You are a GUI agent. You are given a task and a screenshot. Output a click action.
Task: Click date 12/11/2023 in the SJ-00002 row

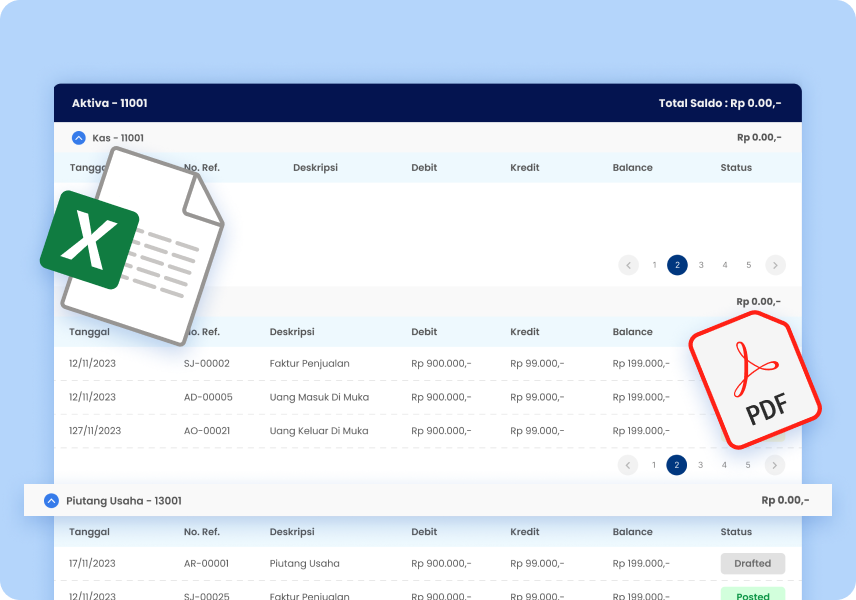click(x=92, y=364)
